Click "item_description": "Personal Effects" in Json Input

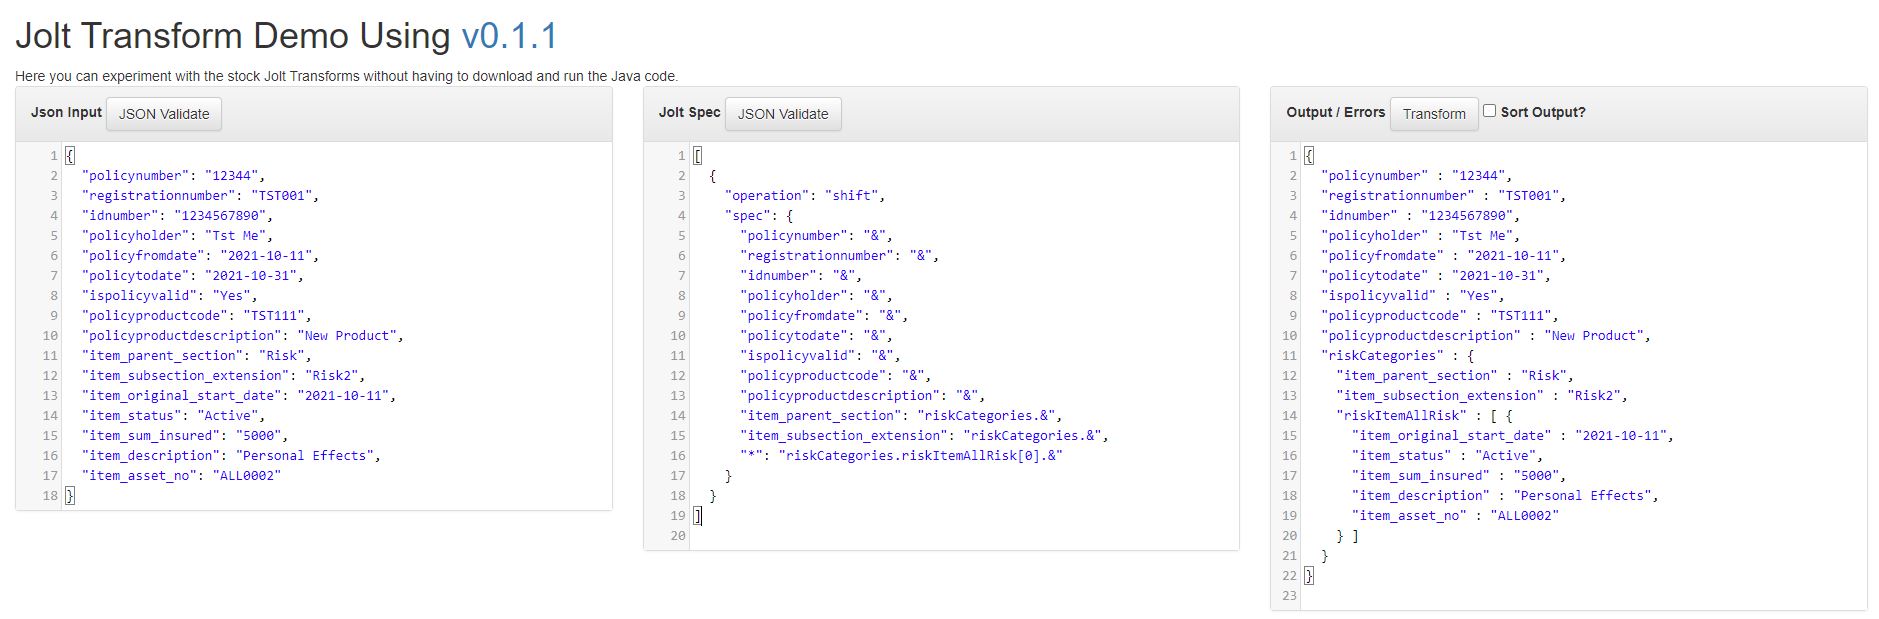231,456
